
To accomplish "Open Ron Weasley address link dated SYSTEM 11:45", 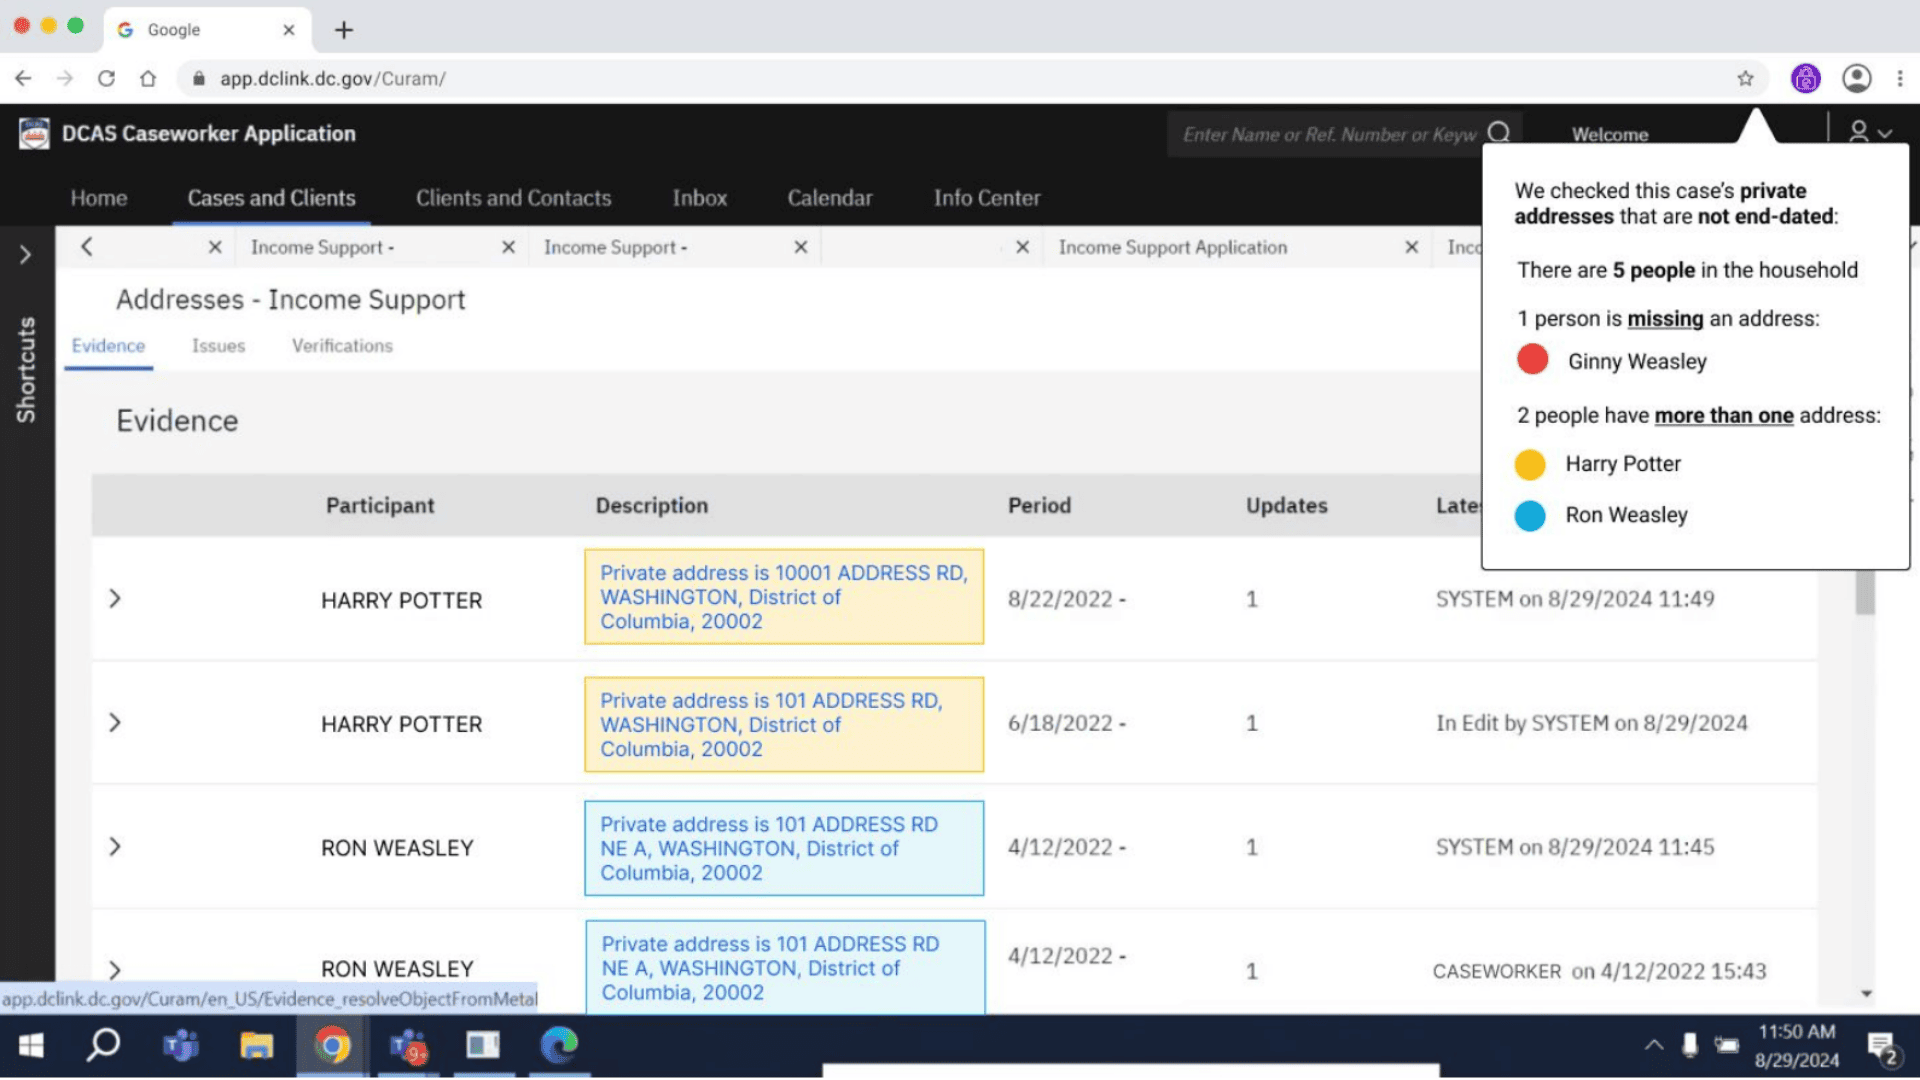I will [769, 849].
